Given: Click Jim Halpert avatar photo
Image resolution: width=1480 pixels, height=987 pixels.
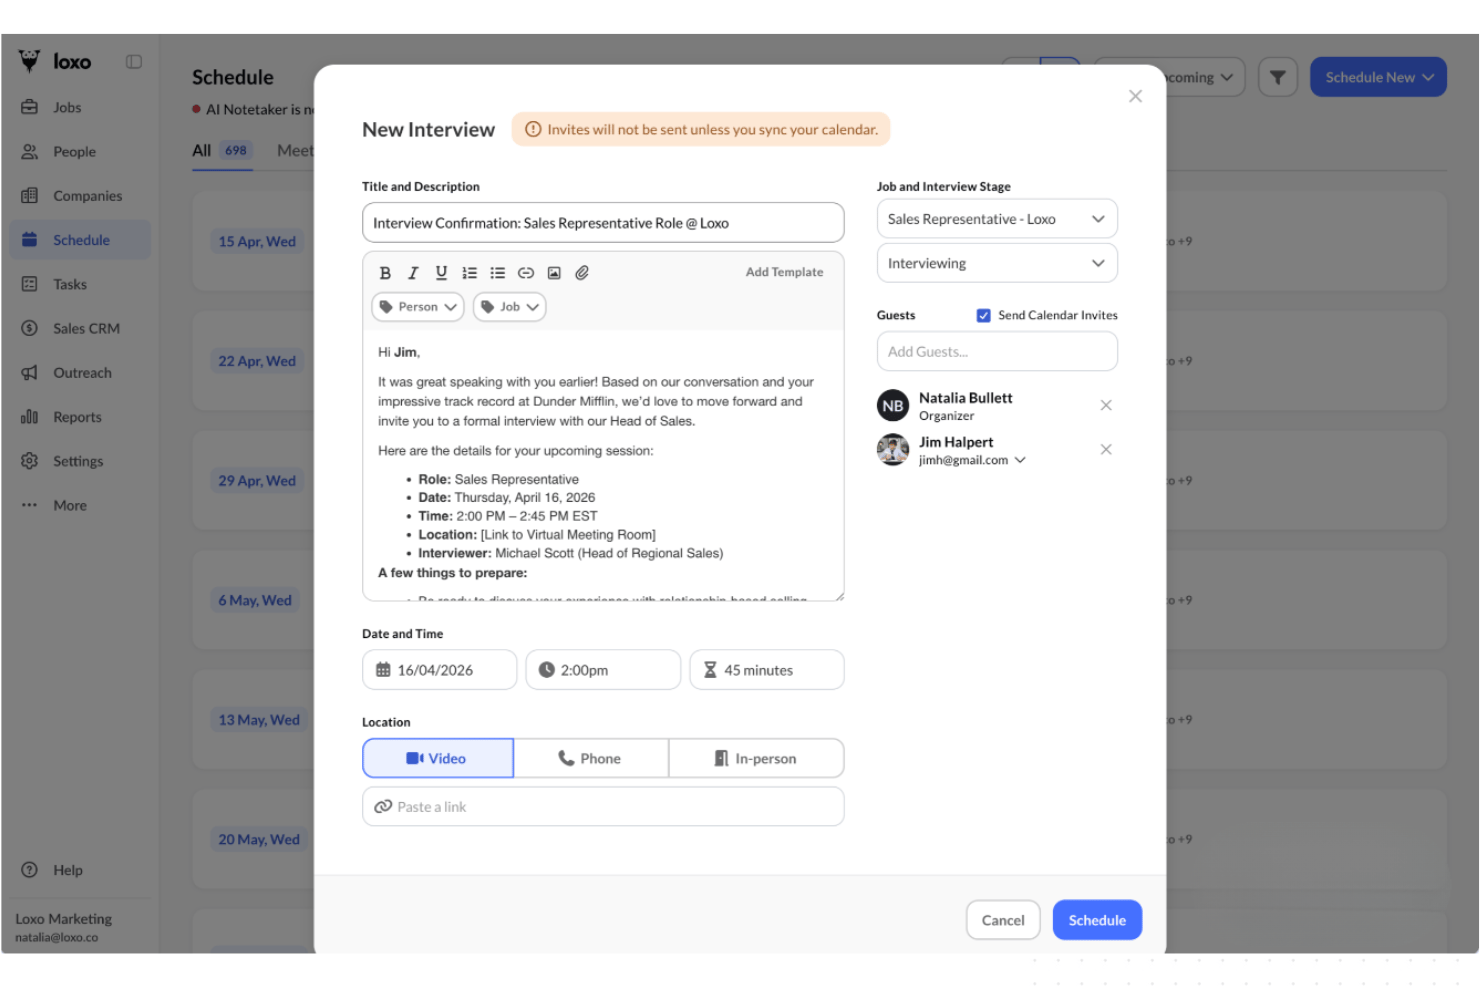Looking at the screenshot, I should pos(893,450).
